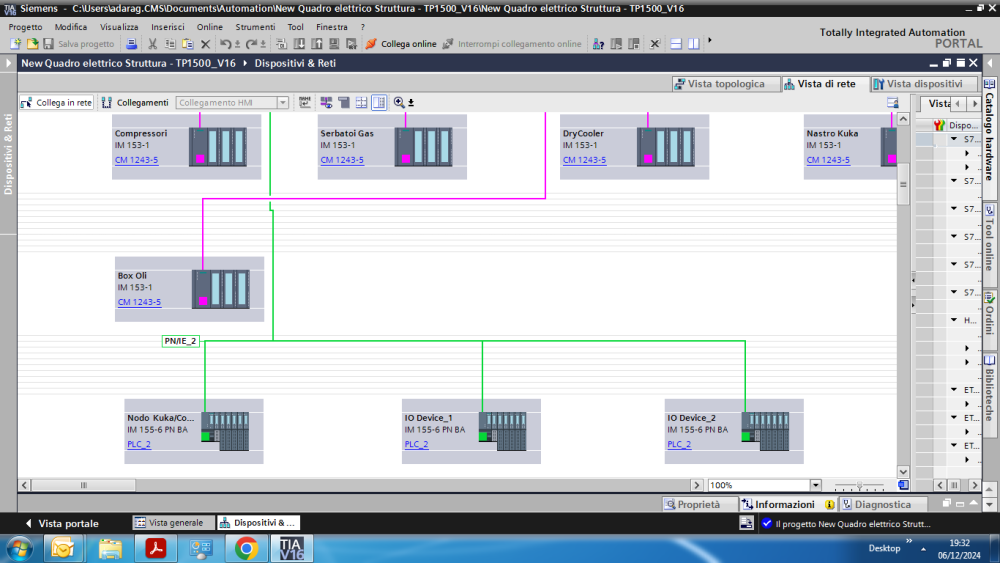The image size is (1000, 563).
Task: Click the Undo arrow icon
Action: pyautogui.click(x=225, y=44)
